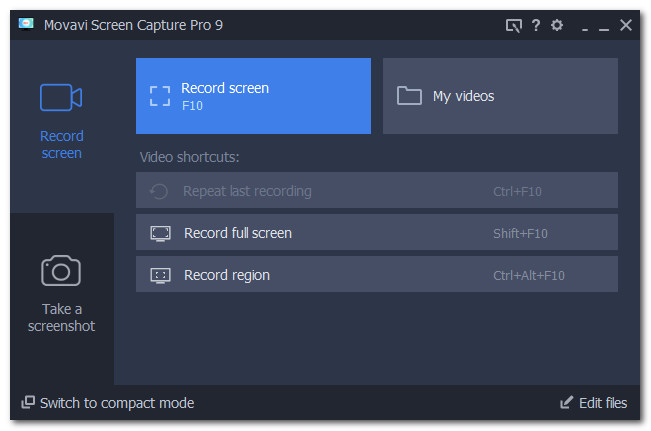Click the repeat arrow icon for last recording

point(159,191)
